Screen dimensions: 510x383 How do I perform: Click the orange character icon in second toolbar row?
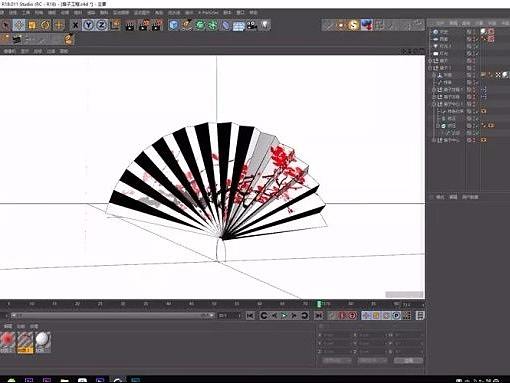click(69, 39)
